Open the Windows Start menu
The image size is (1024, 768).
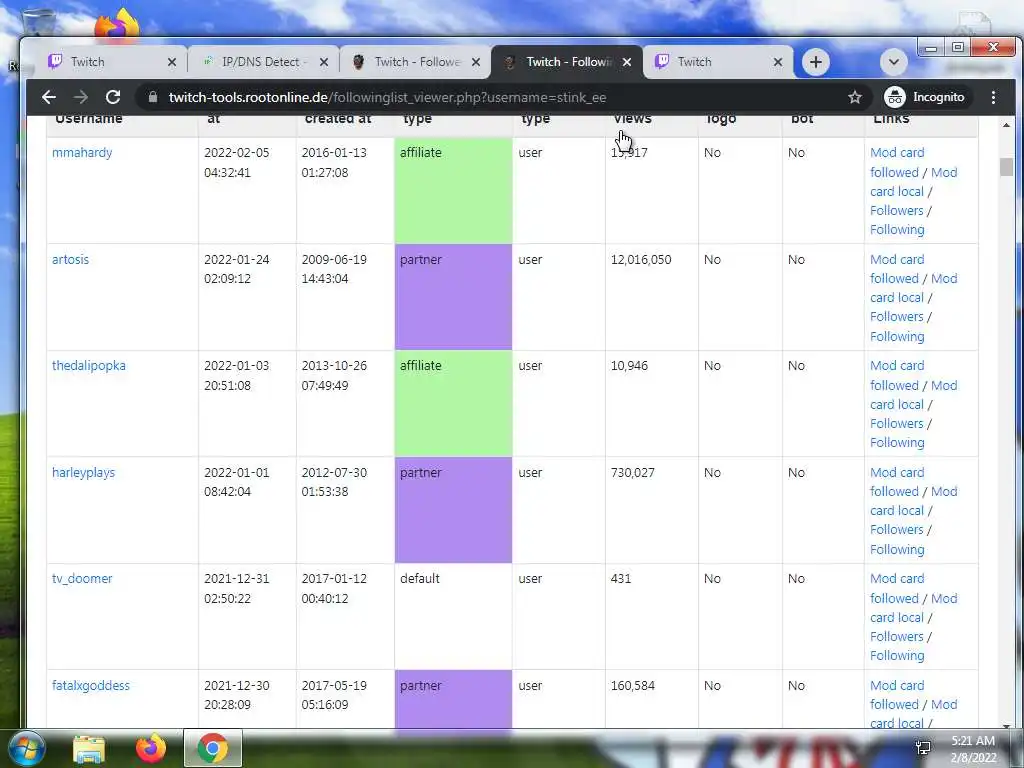pos(26,748)
